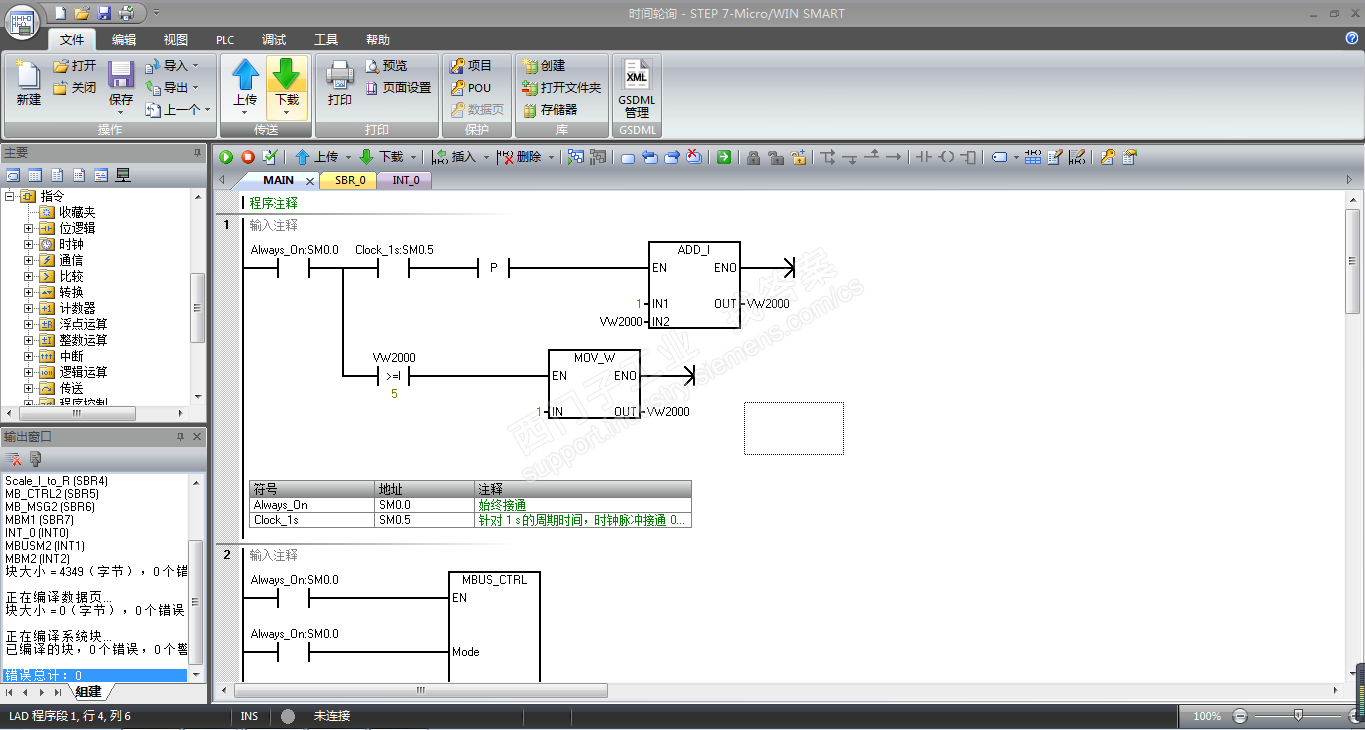Expand 比较 compare tree node
This screenshot has width=1365, height=730.
[29, 276]
